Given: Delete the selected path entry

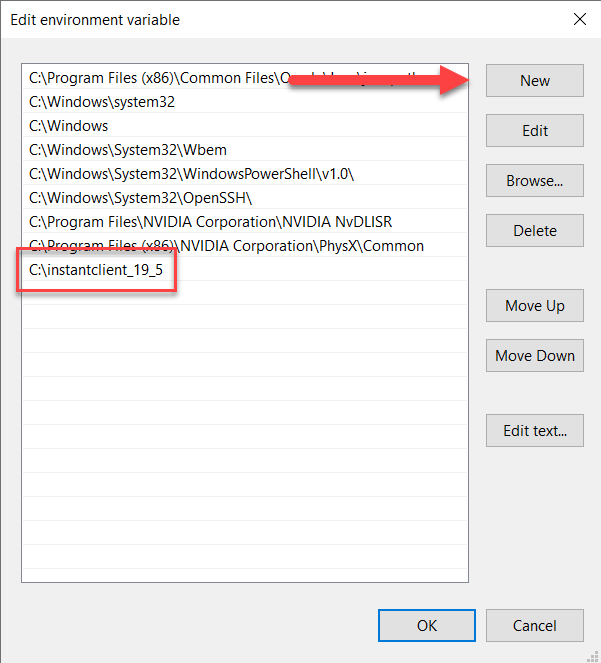Looking at the screenshot, I should click(534, 231).
